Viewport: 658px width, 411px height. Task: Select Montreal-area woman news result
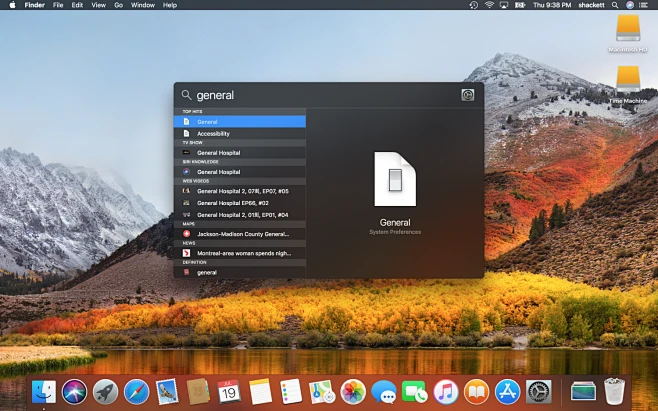point(240,253)
